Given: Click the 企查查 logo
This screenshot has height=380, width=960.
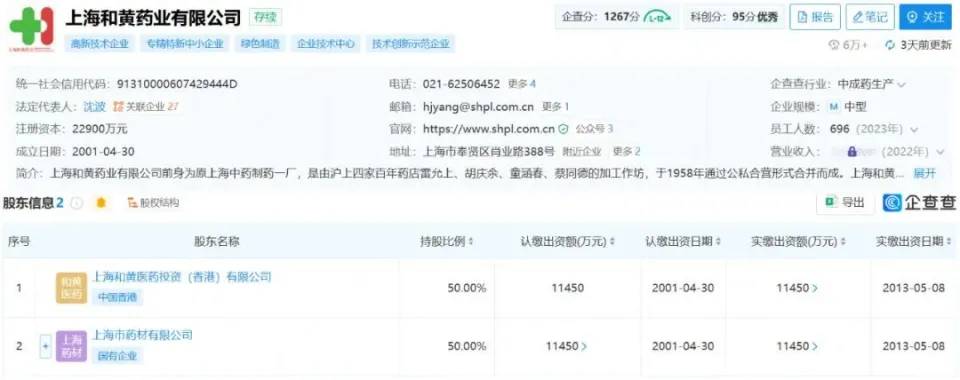Looking at the screenshot, I should pyautogui.click(x=919, y=203).
